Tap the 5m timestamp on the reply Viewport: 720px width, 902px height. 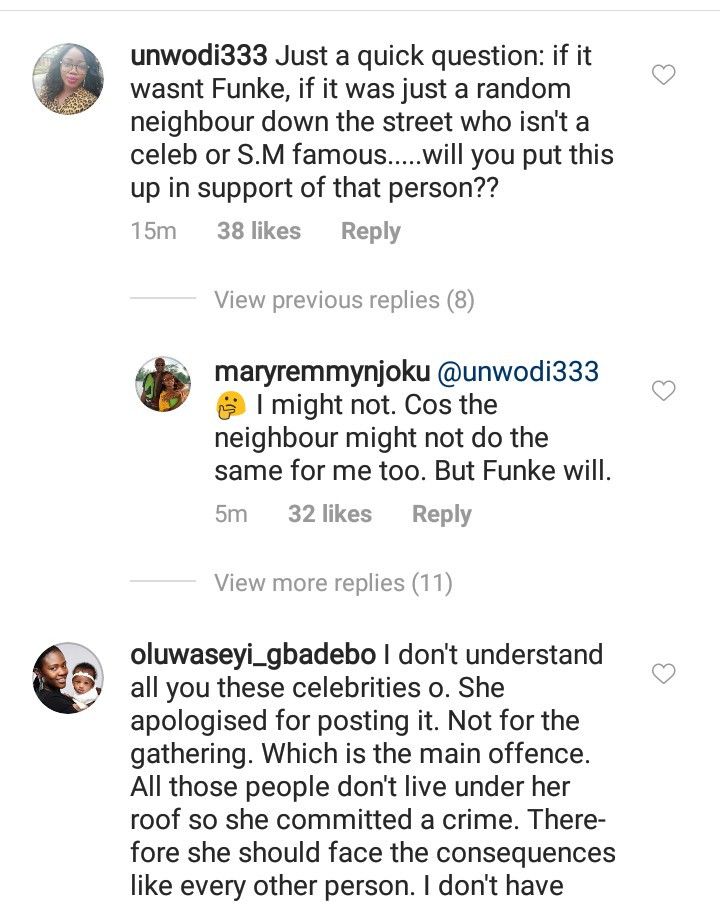click(231, 514)
